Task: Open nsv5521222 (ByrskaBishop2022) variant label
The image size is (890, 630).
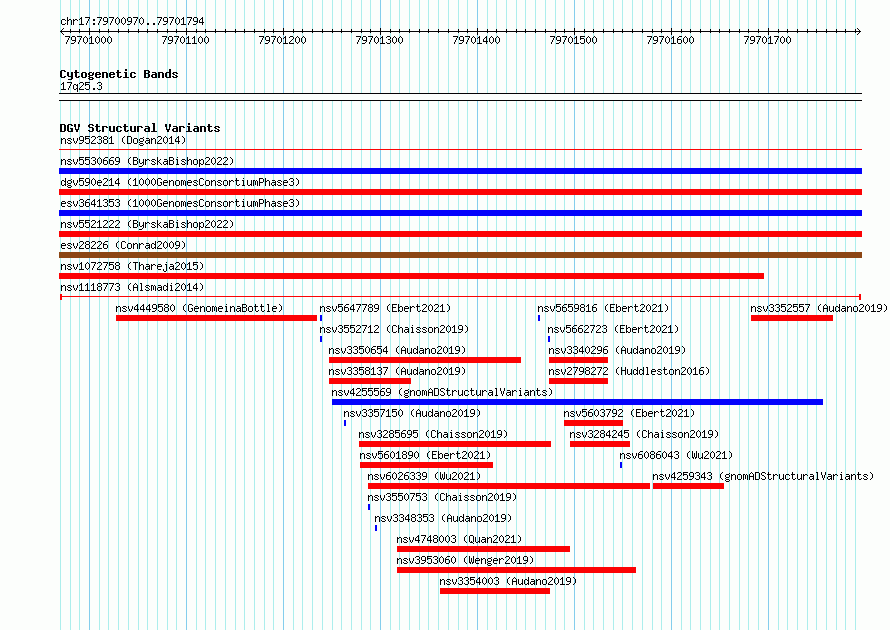Action: coord(147,224)
